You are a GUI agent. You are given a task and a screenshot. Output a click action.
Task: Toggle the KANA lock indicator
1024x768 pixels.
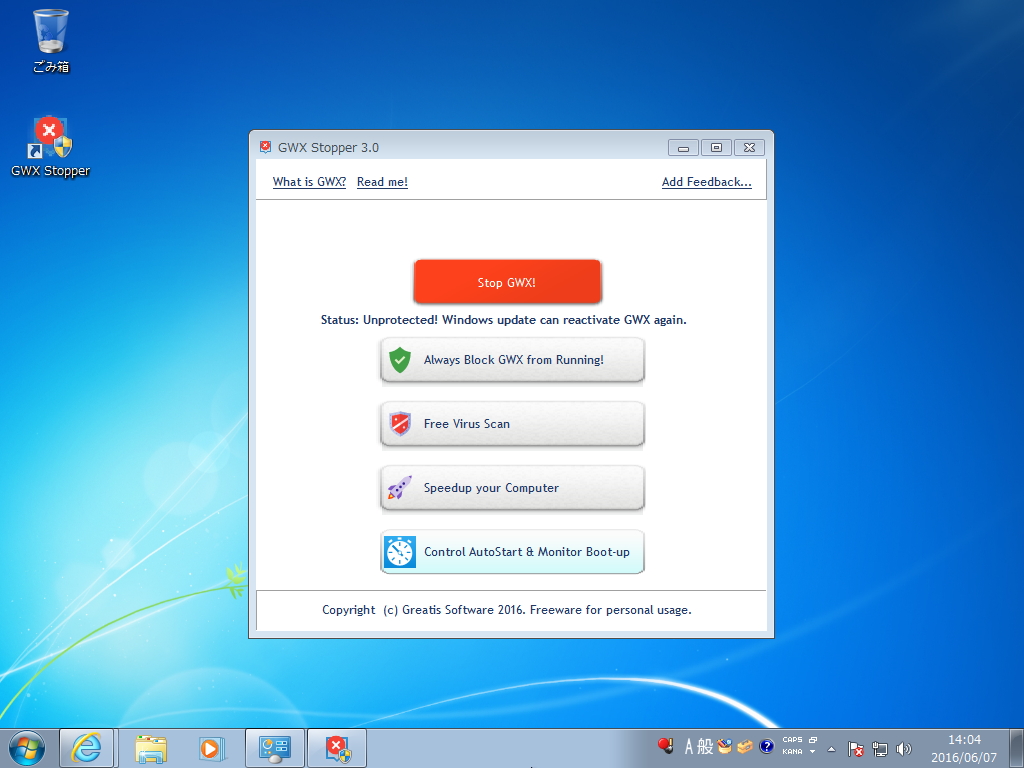[x=792, y=752]
